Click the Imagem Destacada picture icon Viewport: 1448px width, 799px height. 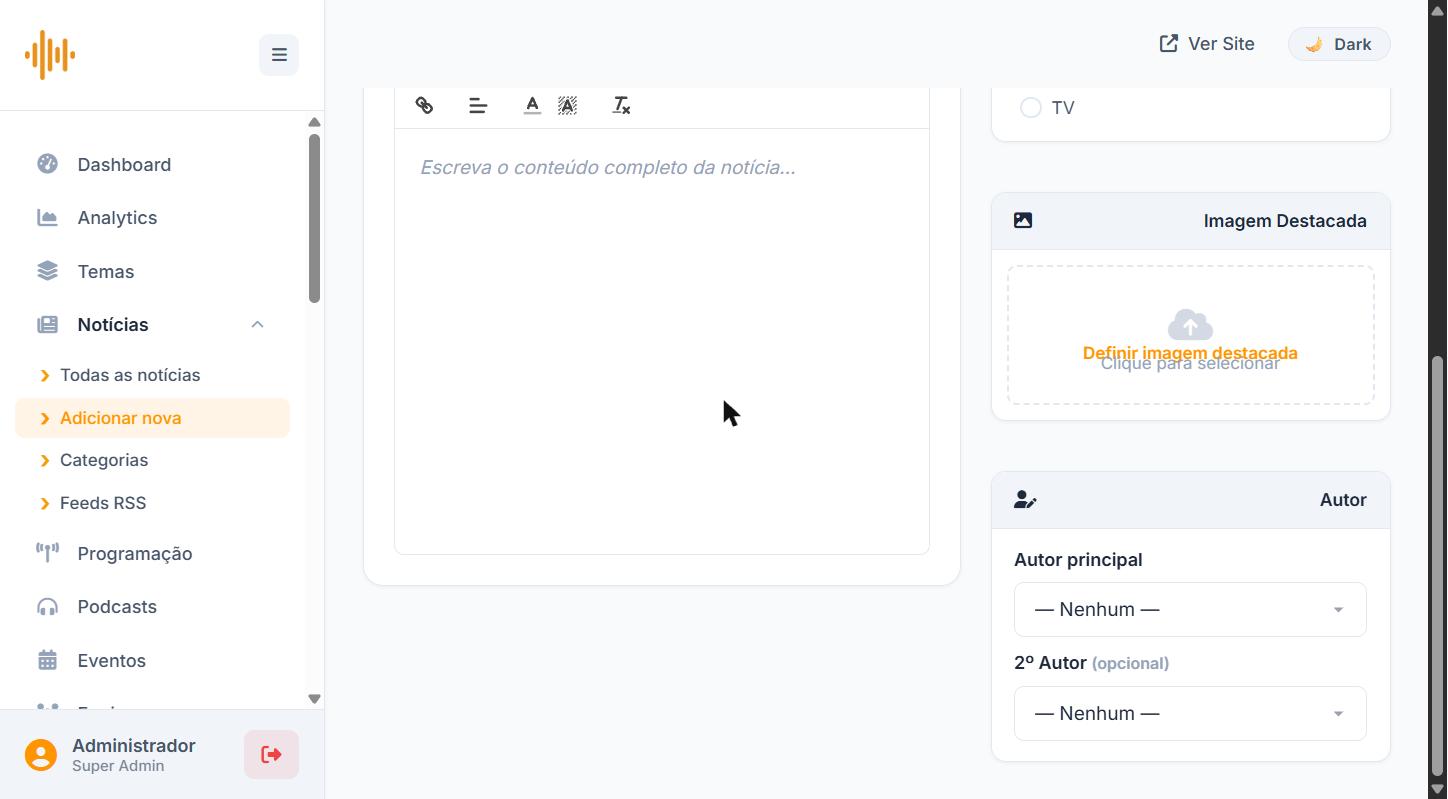(1023, 220)
